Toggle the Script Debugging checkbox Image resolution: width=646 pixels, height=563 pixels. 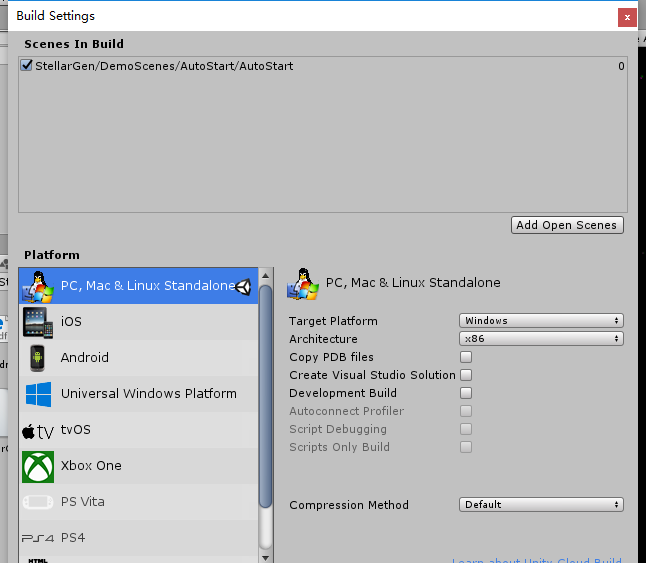tap(466, 429)
